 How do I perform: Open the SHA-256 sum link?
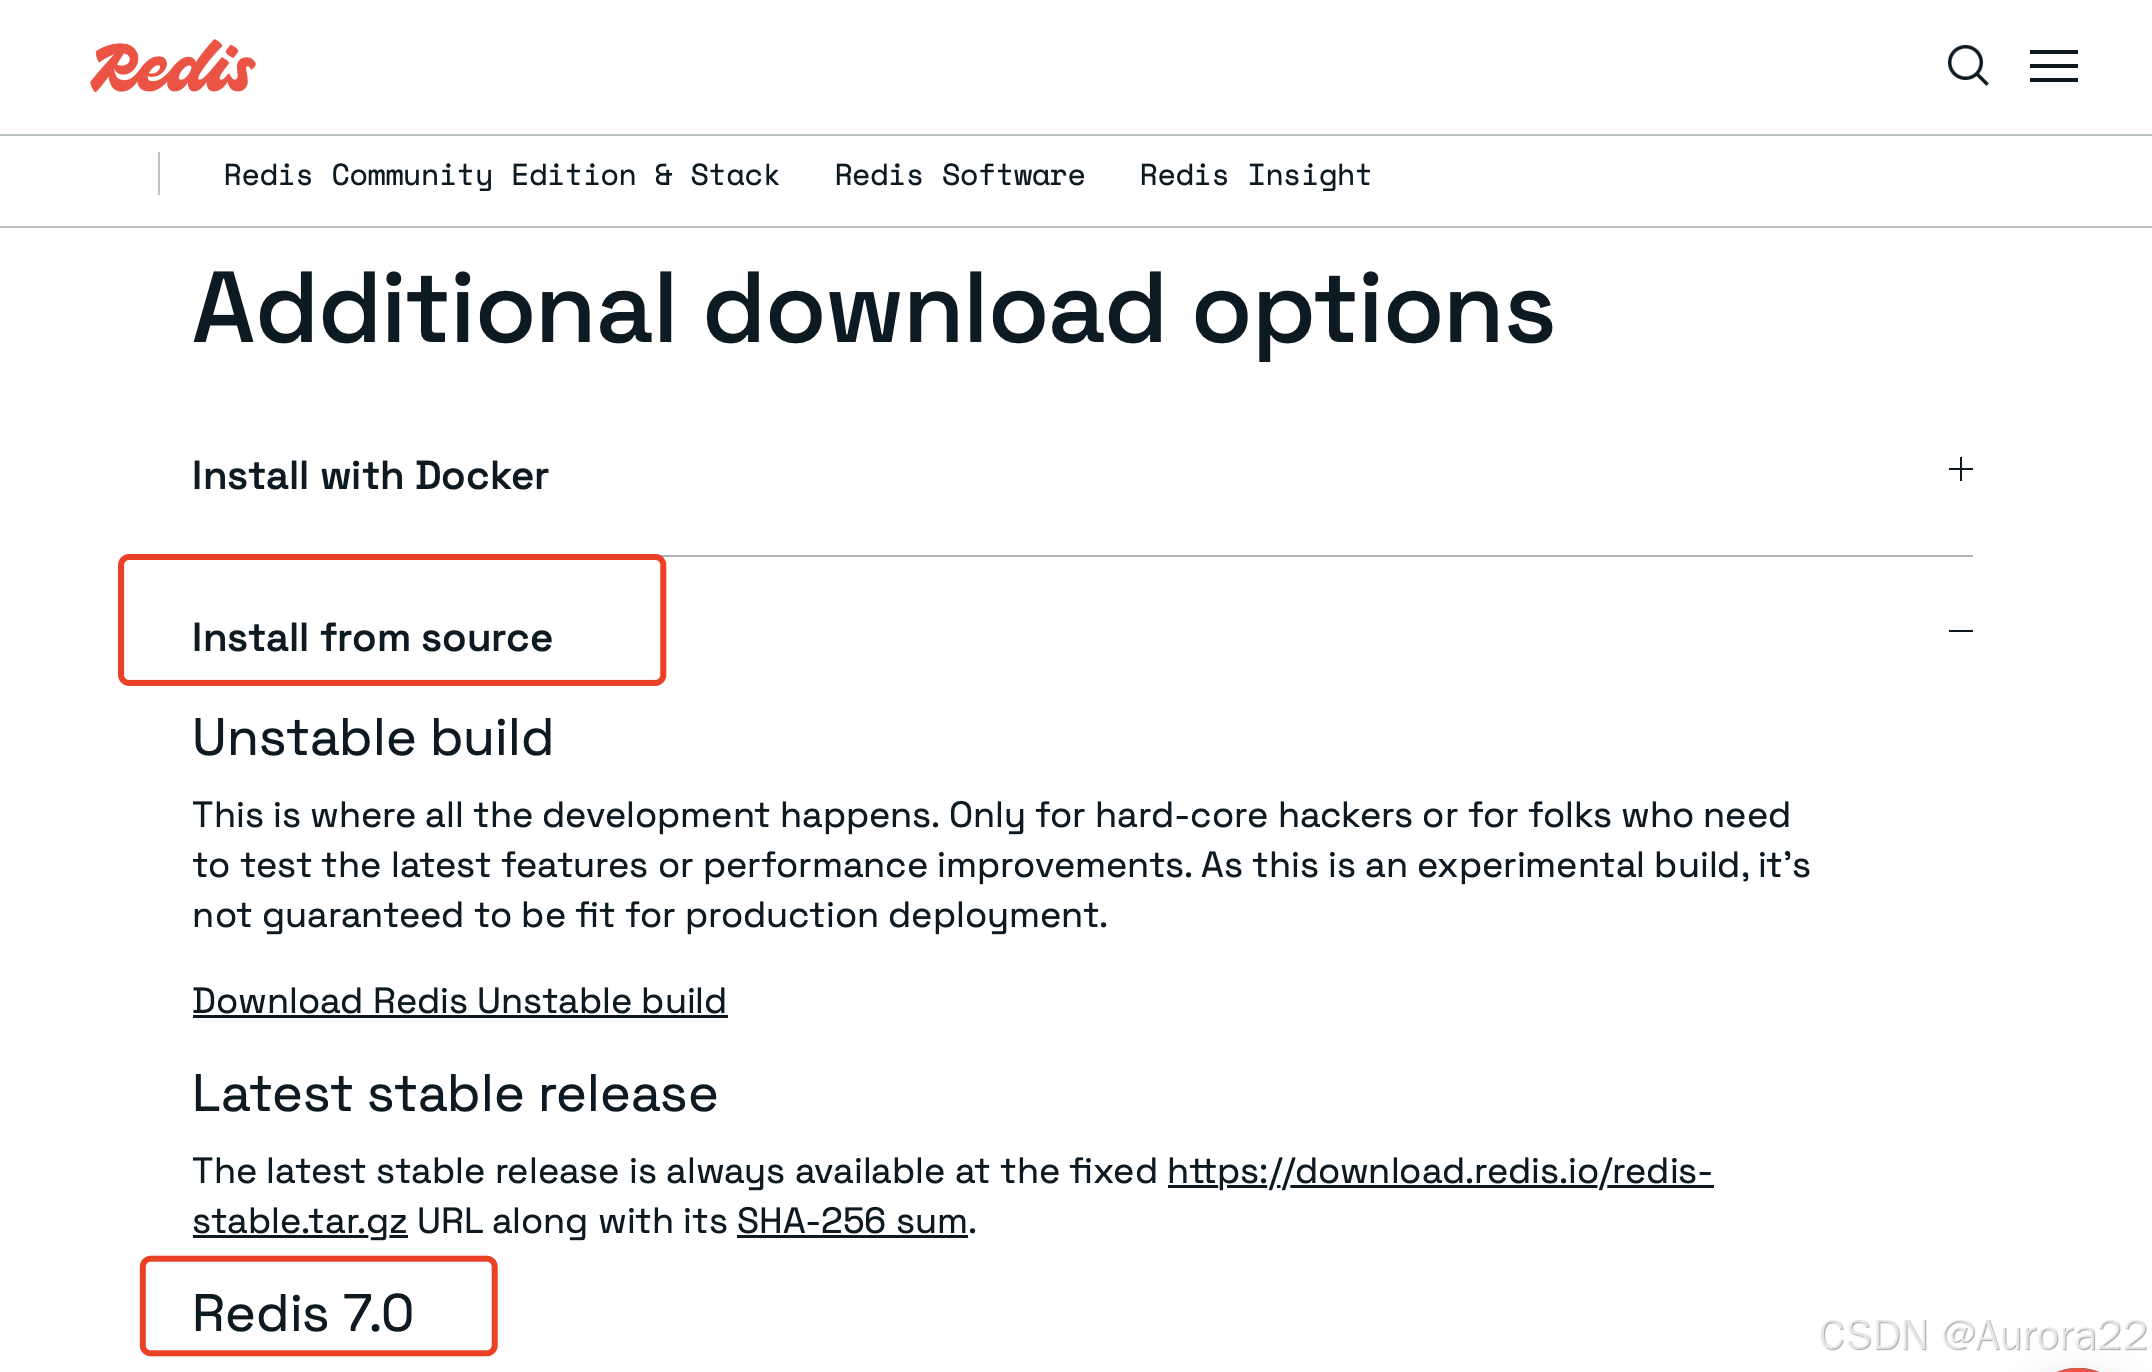click(852, 1221)
